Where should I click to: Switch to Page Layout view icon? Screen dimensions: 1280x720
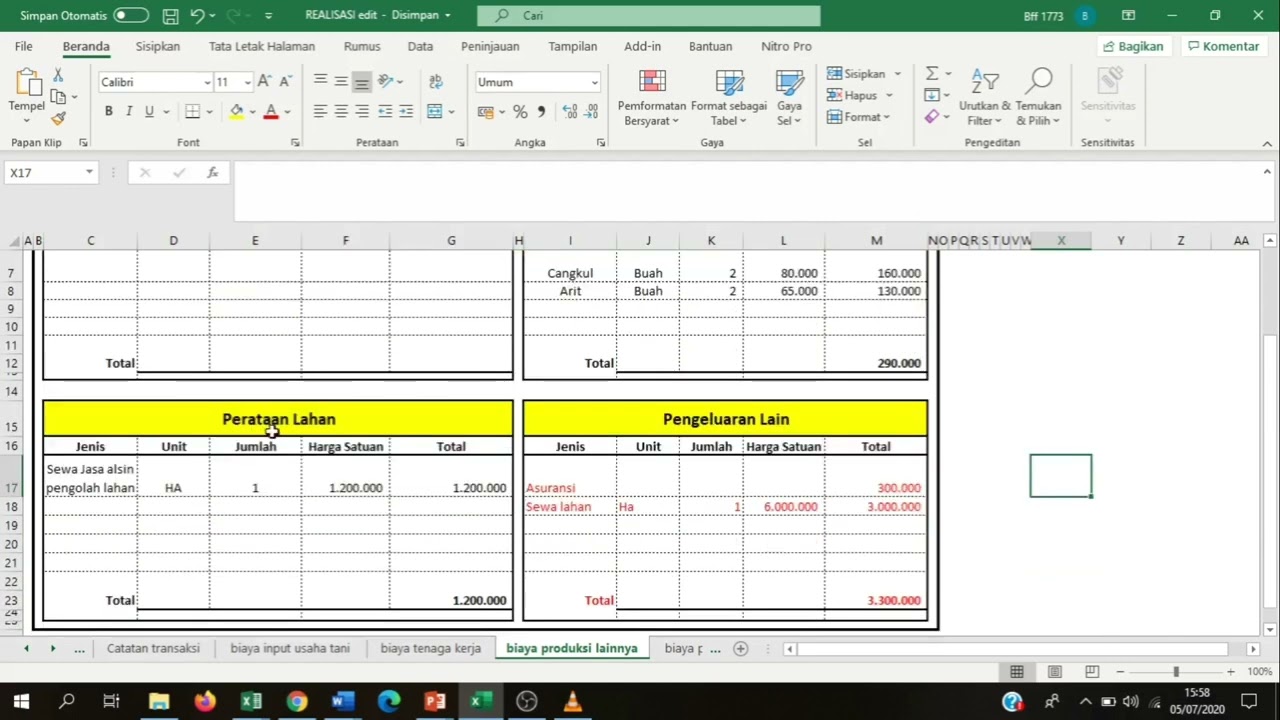(1055, 672)
